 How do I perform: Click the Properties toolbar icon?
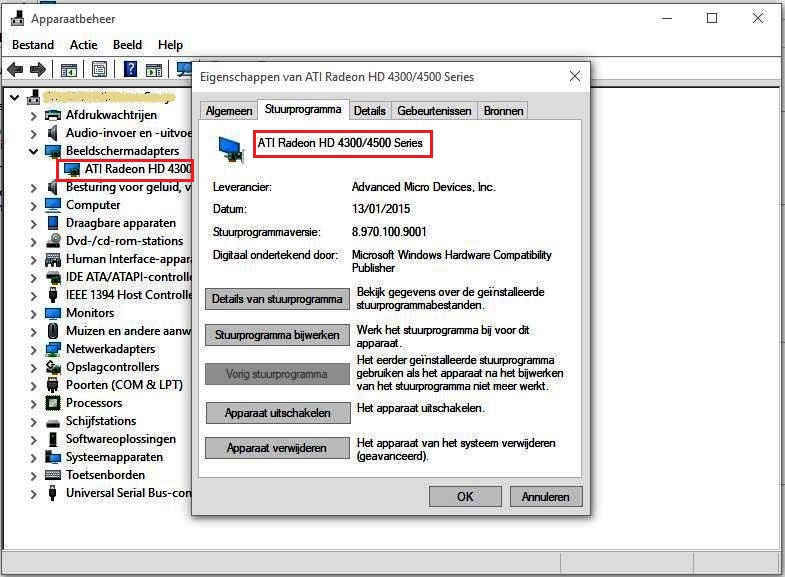[99, 69]
